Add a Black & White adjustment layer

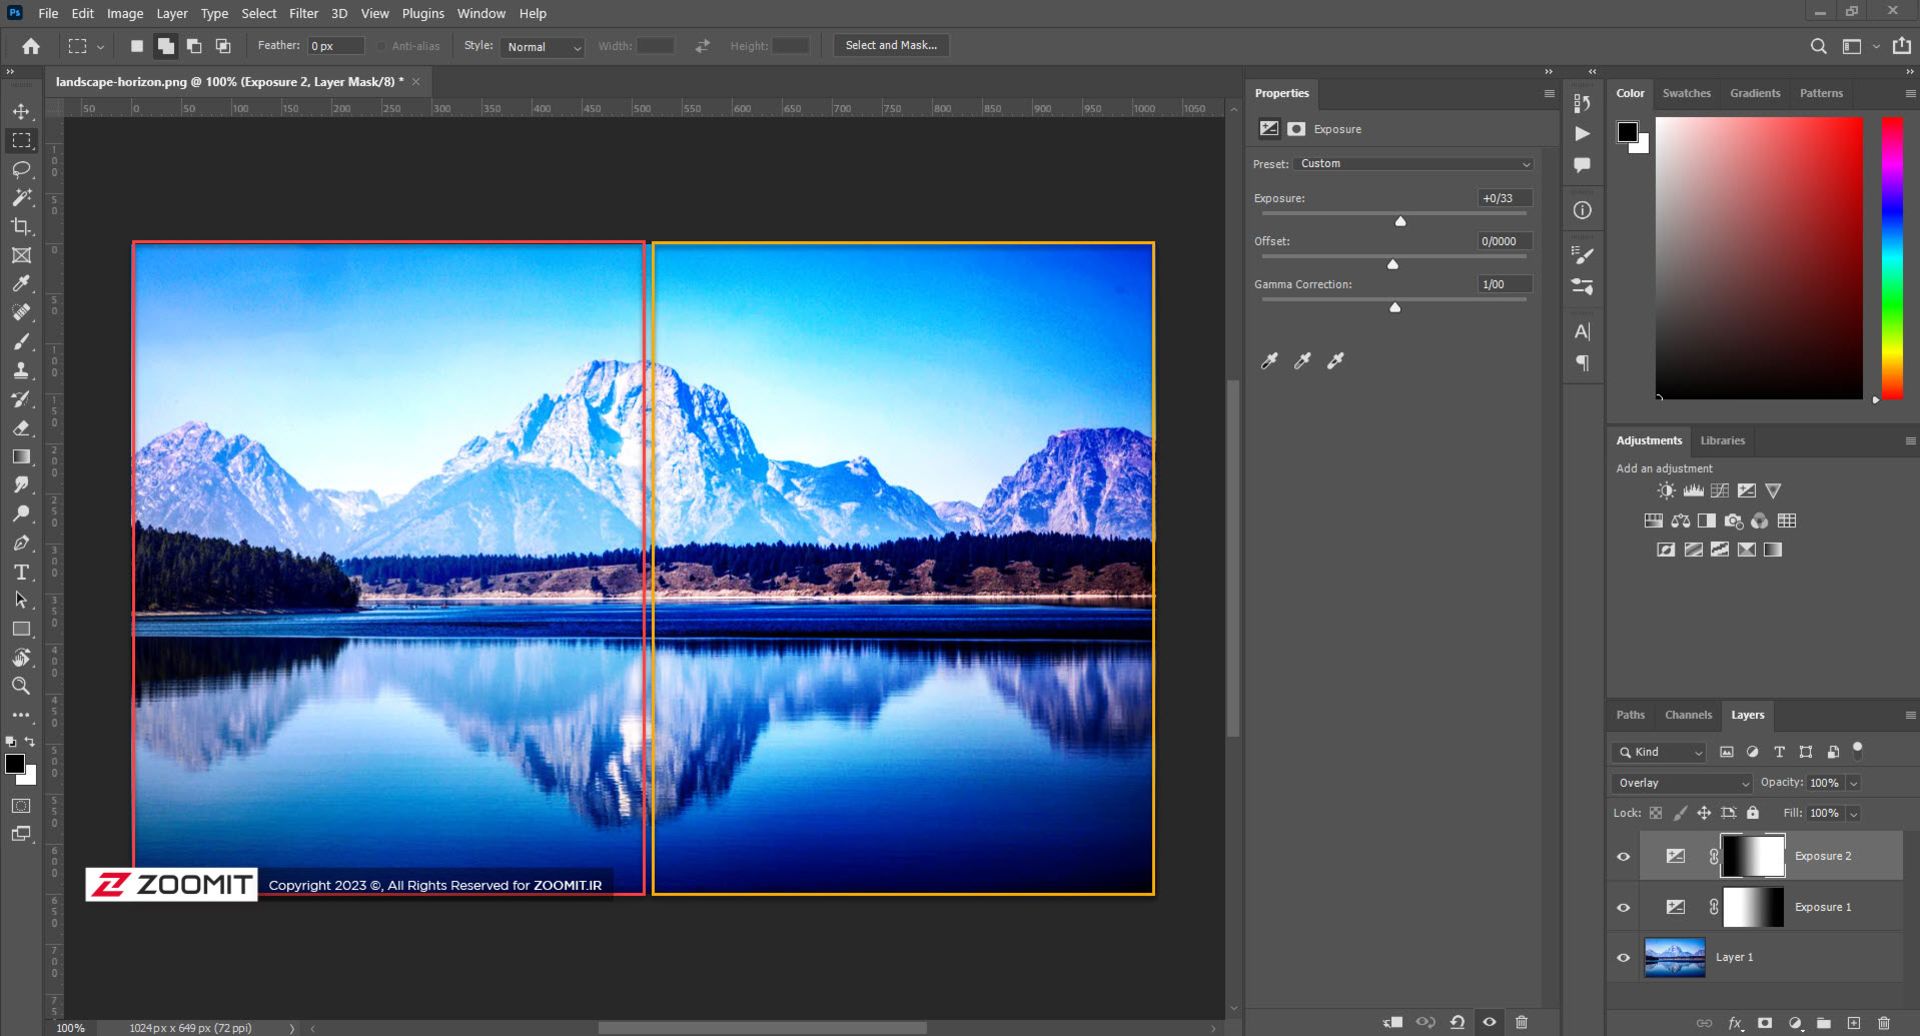(x=1705, y=520)
